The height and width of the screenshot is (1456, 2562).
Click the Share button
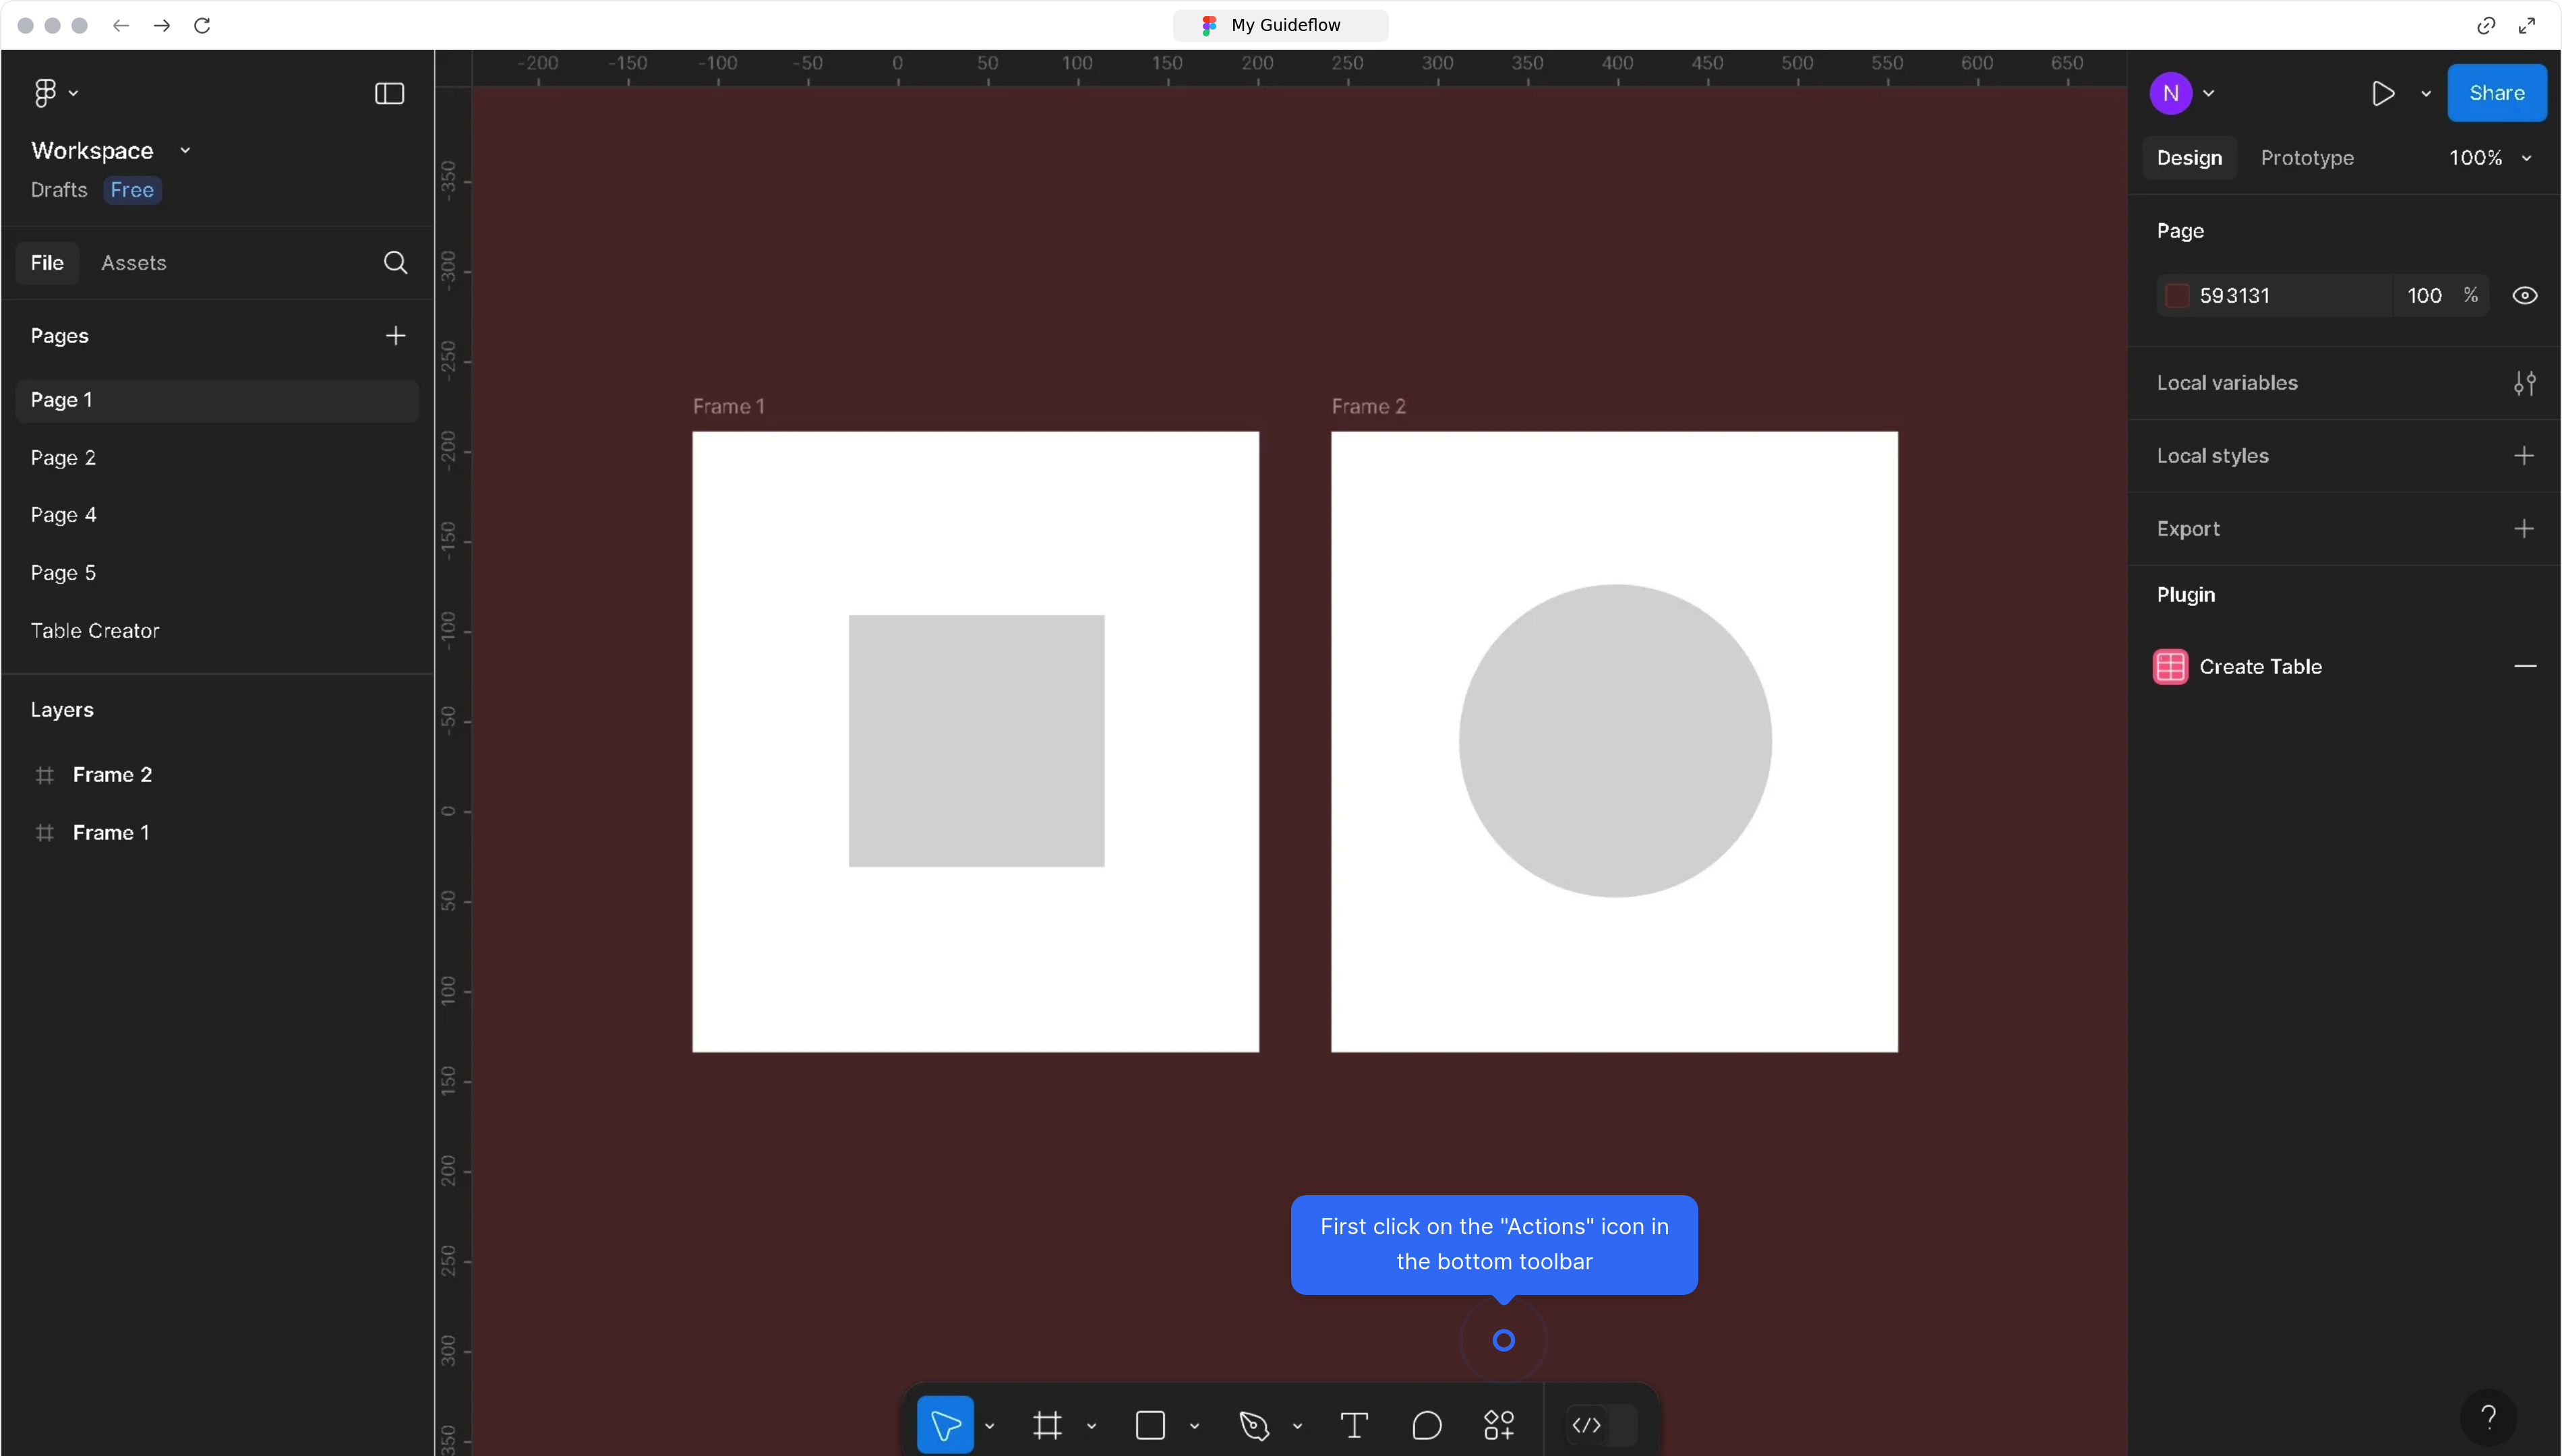click(2497, 92)
